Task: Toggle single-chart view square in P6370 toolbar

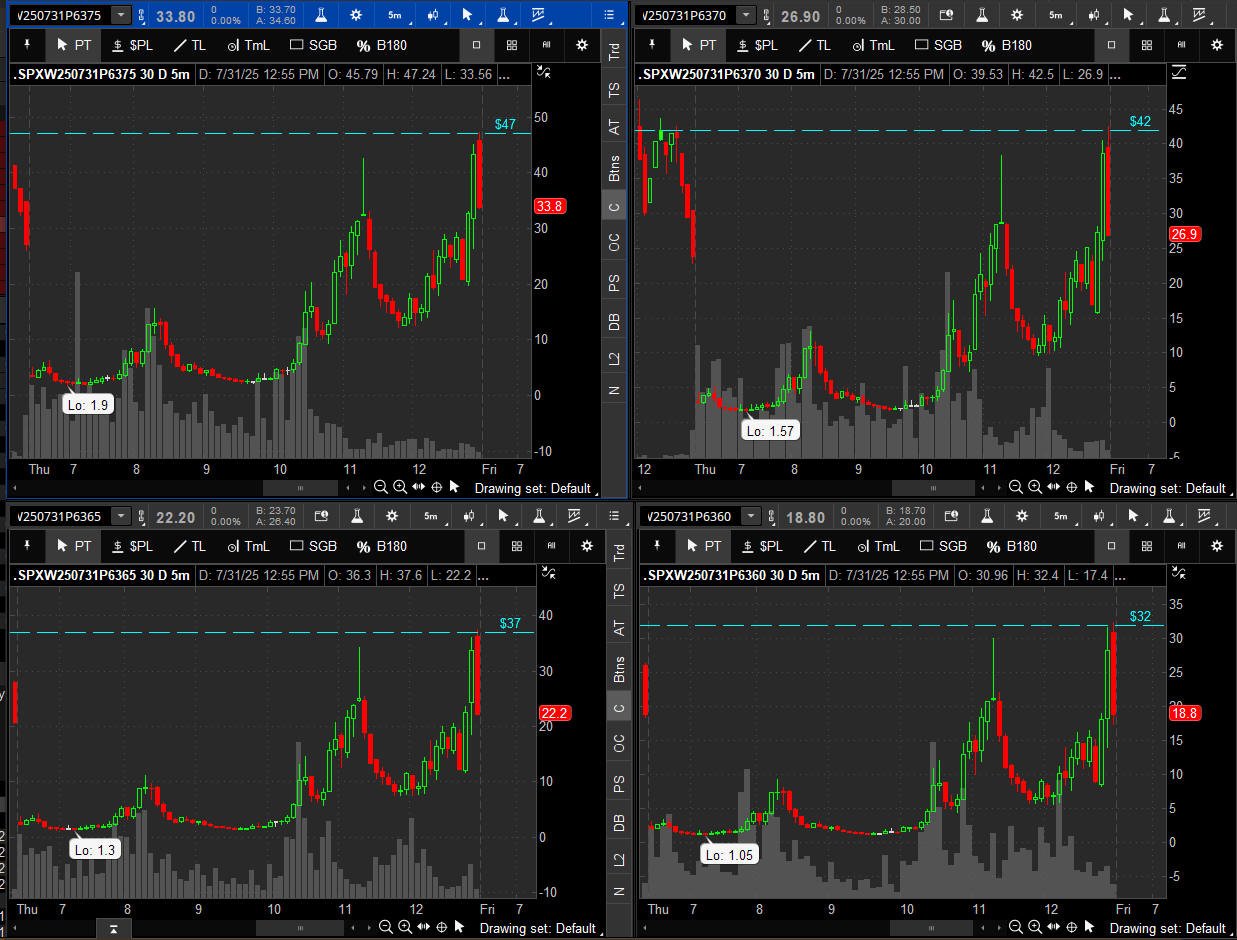Action: point(1111,45)
